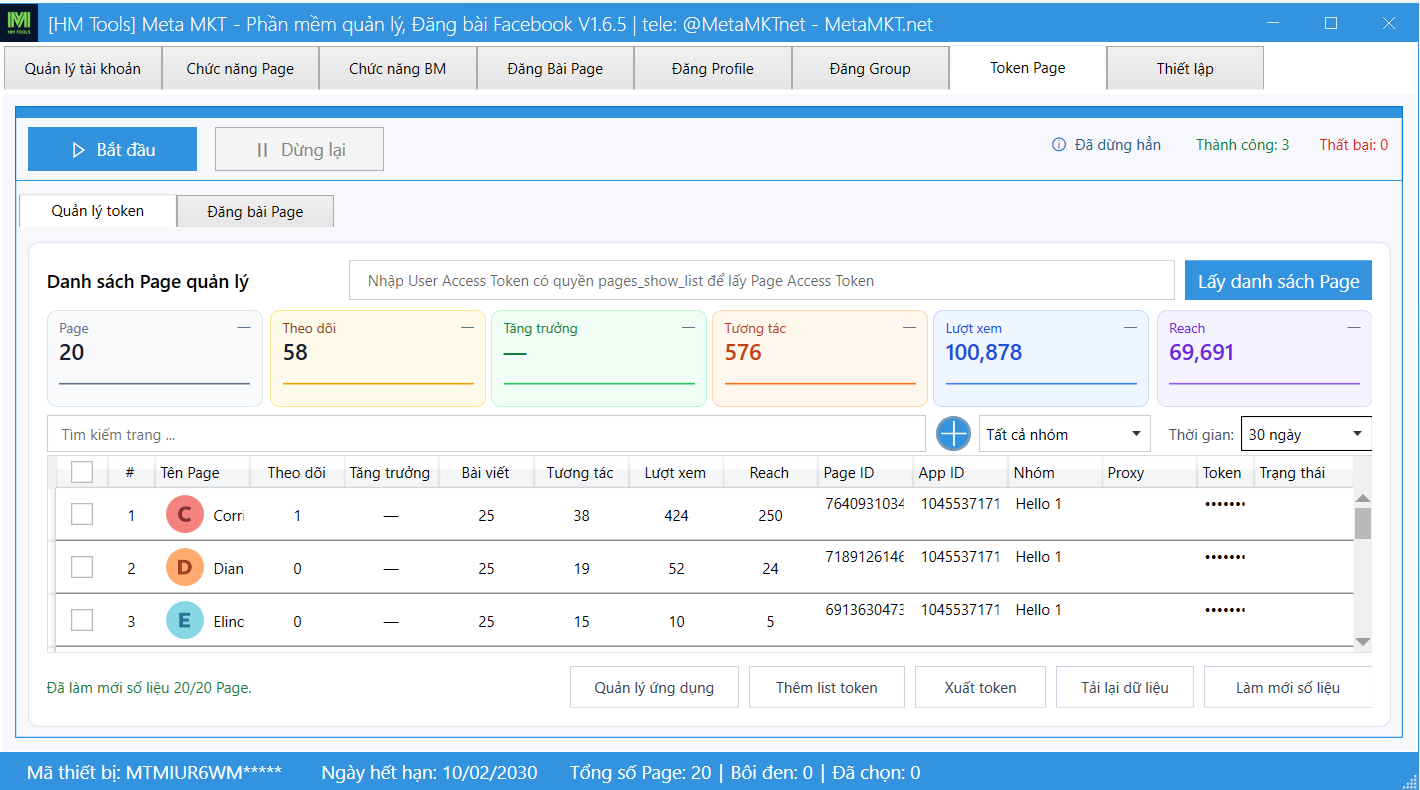
Task: Click the red C avatar for Corri page
Action: click(x=184, y=516)
